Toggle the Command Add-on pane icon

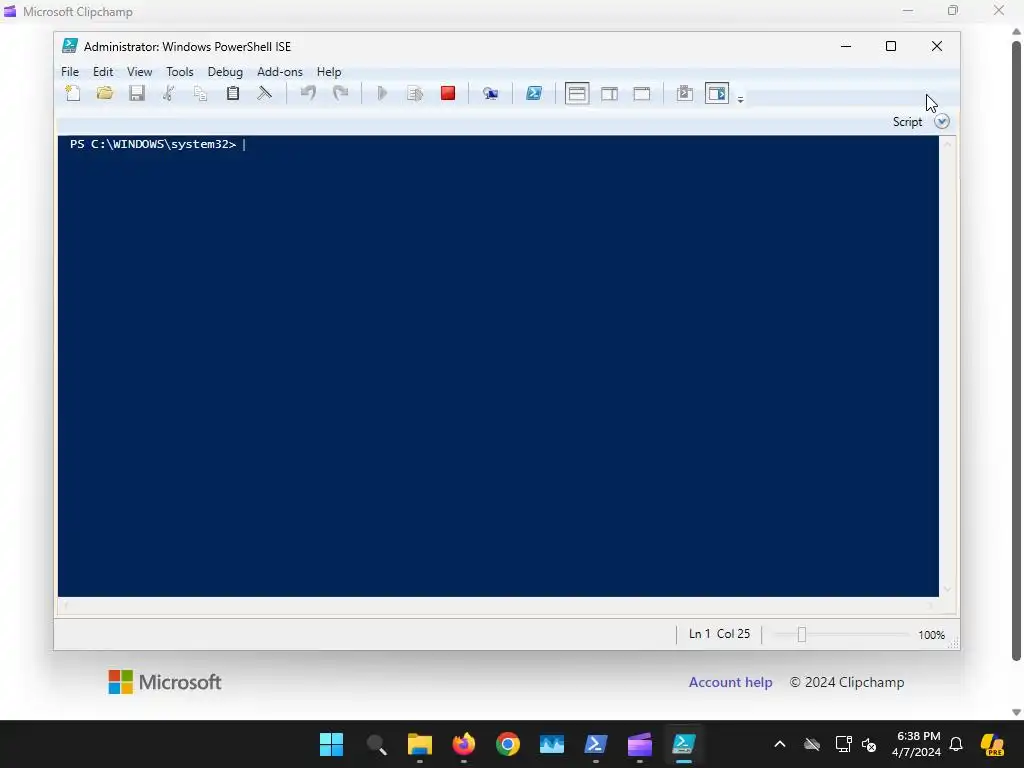[x=717, y=93]
